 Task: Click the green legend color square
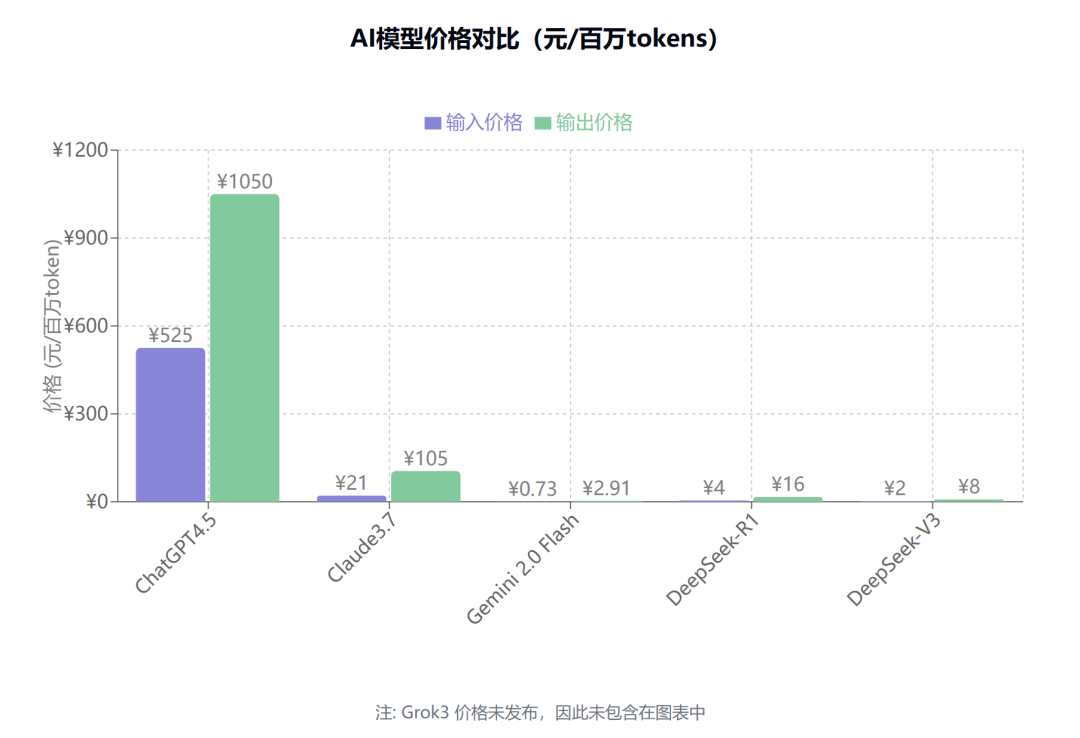(543, 123)
